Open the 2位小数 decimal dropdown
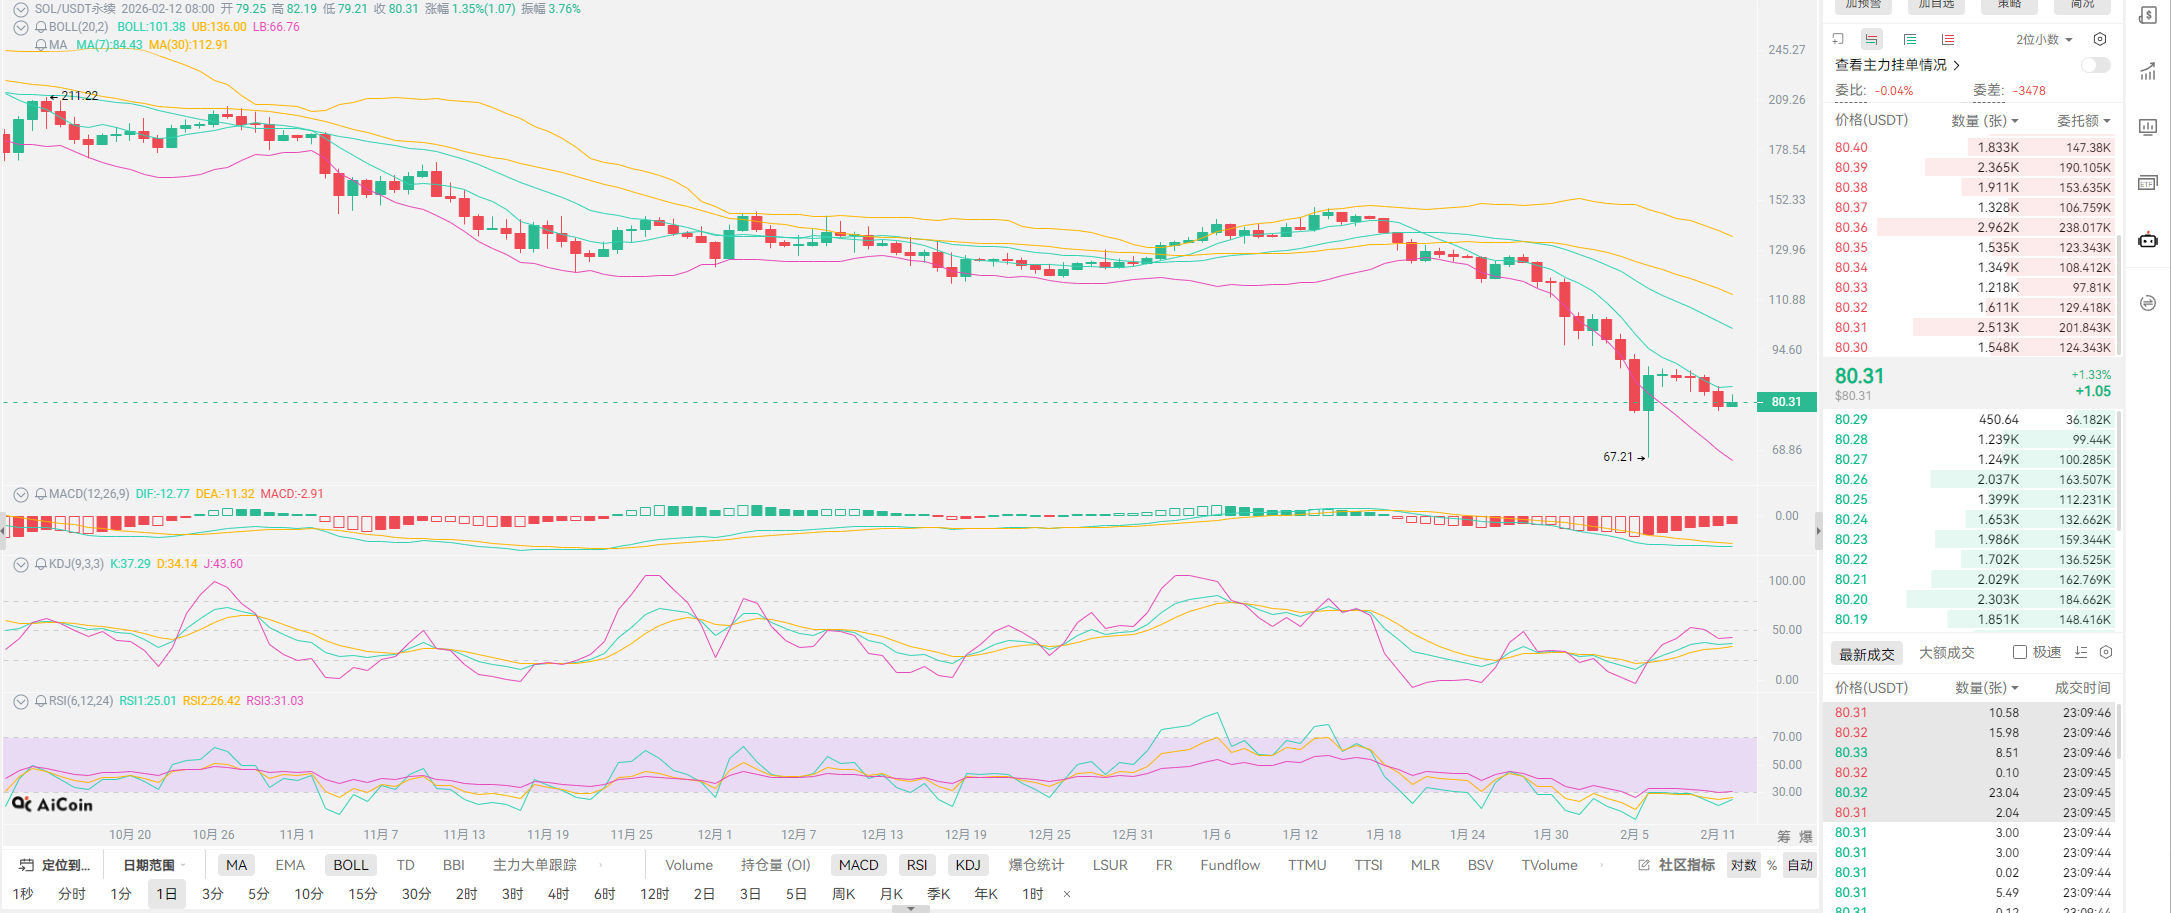This screenshot has width=2171, height=913. [2044, 40]
